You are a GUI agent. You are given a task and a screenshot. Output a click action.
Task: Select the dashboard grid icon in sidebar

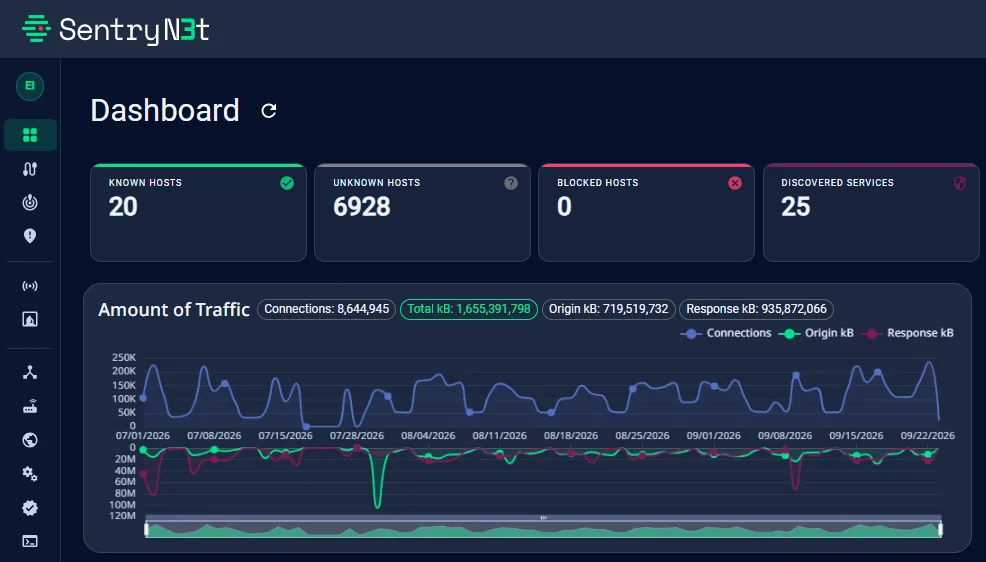coord(30,135)
